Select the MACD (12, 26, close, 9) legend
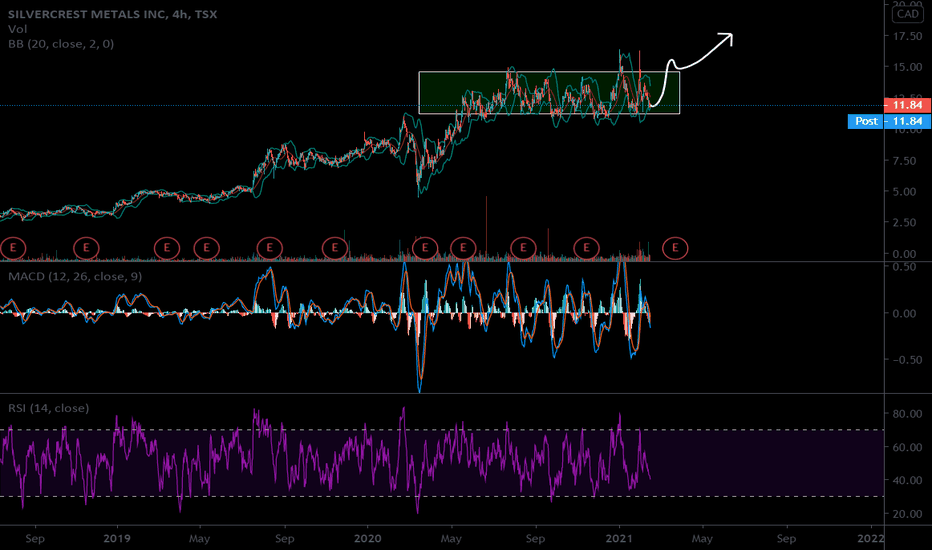 point(75,276)
